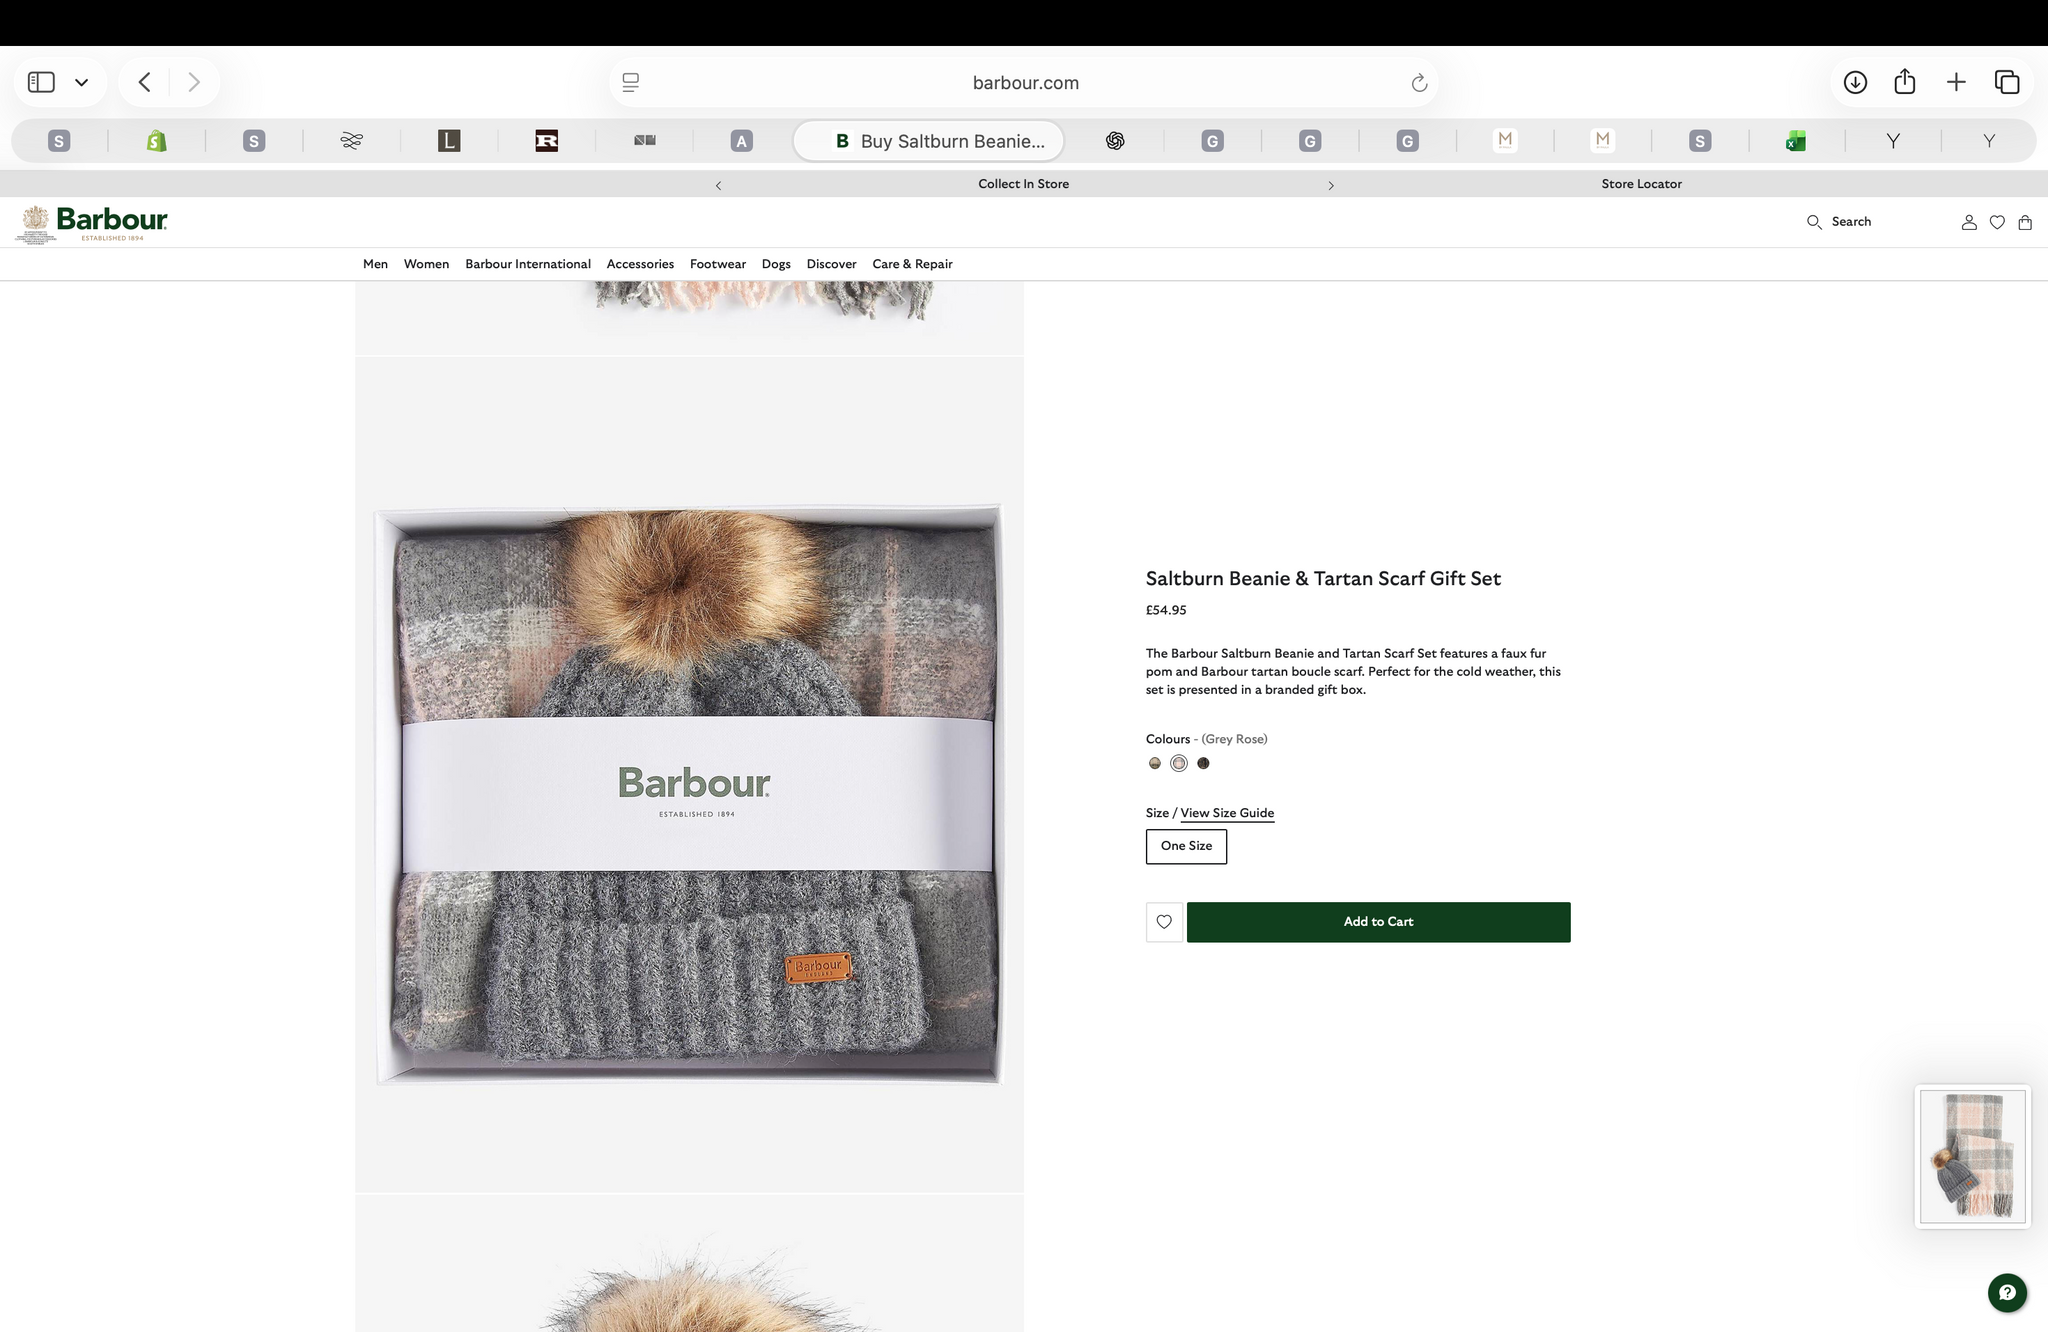Tap the Share icon in Safari toolbar
The width and height of the screenshot is (2048, 1332).
[1905, 81]
